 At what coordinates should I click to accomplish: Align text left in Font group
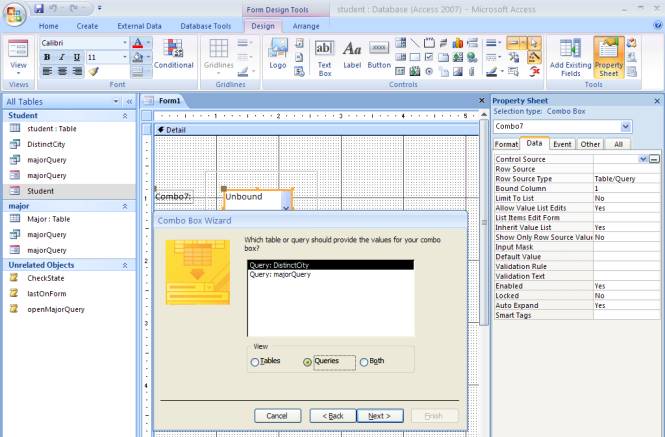[47, 71]
